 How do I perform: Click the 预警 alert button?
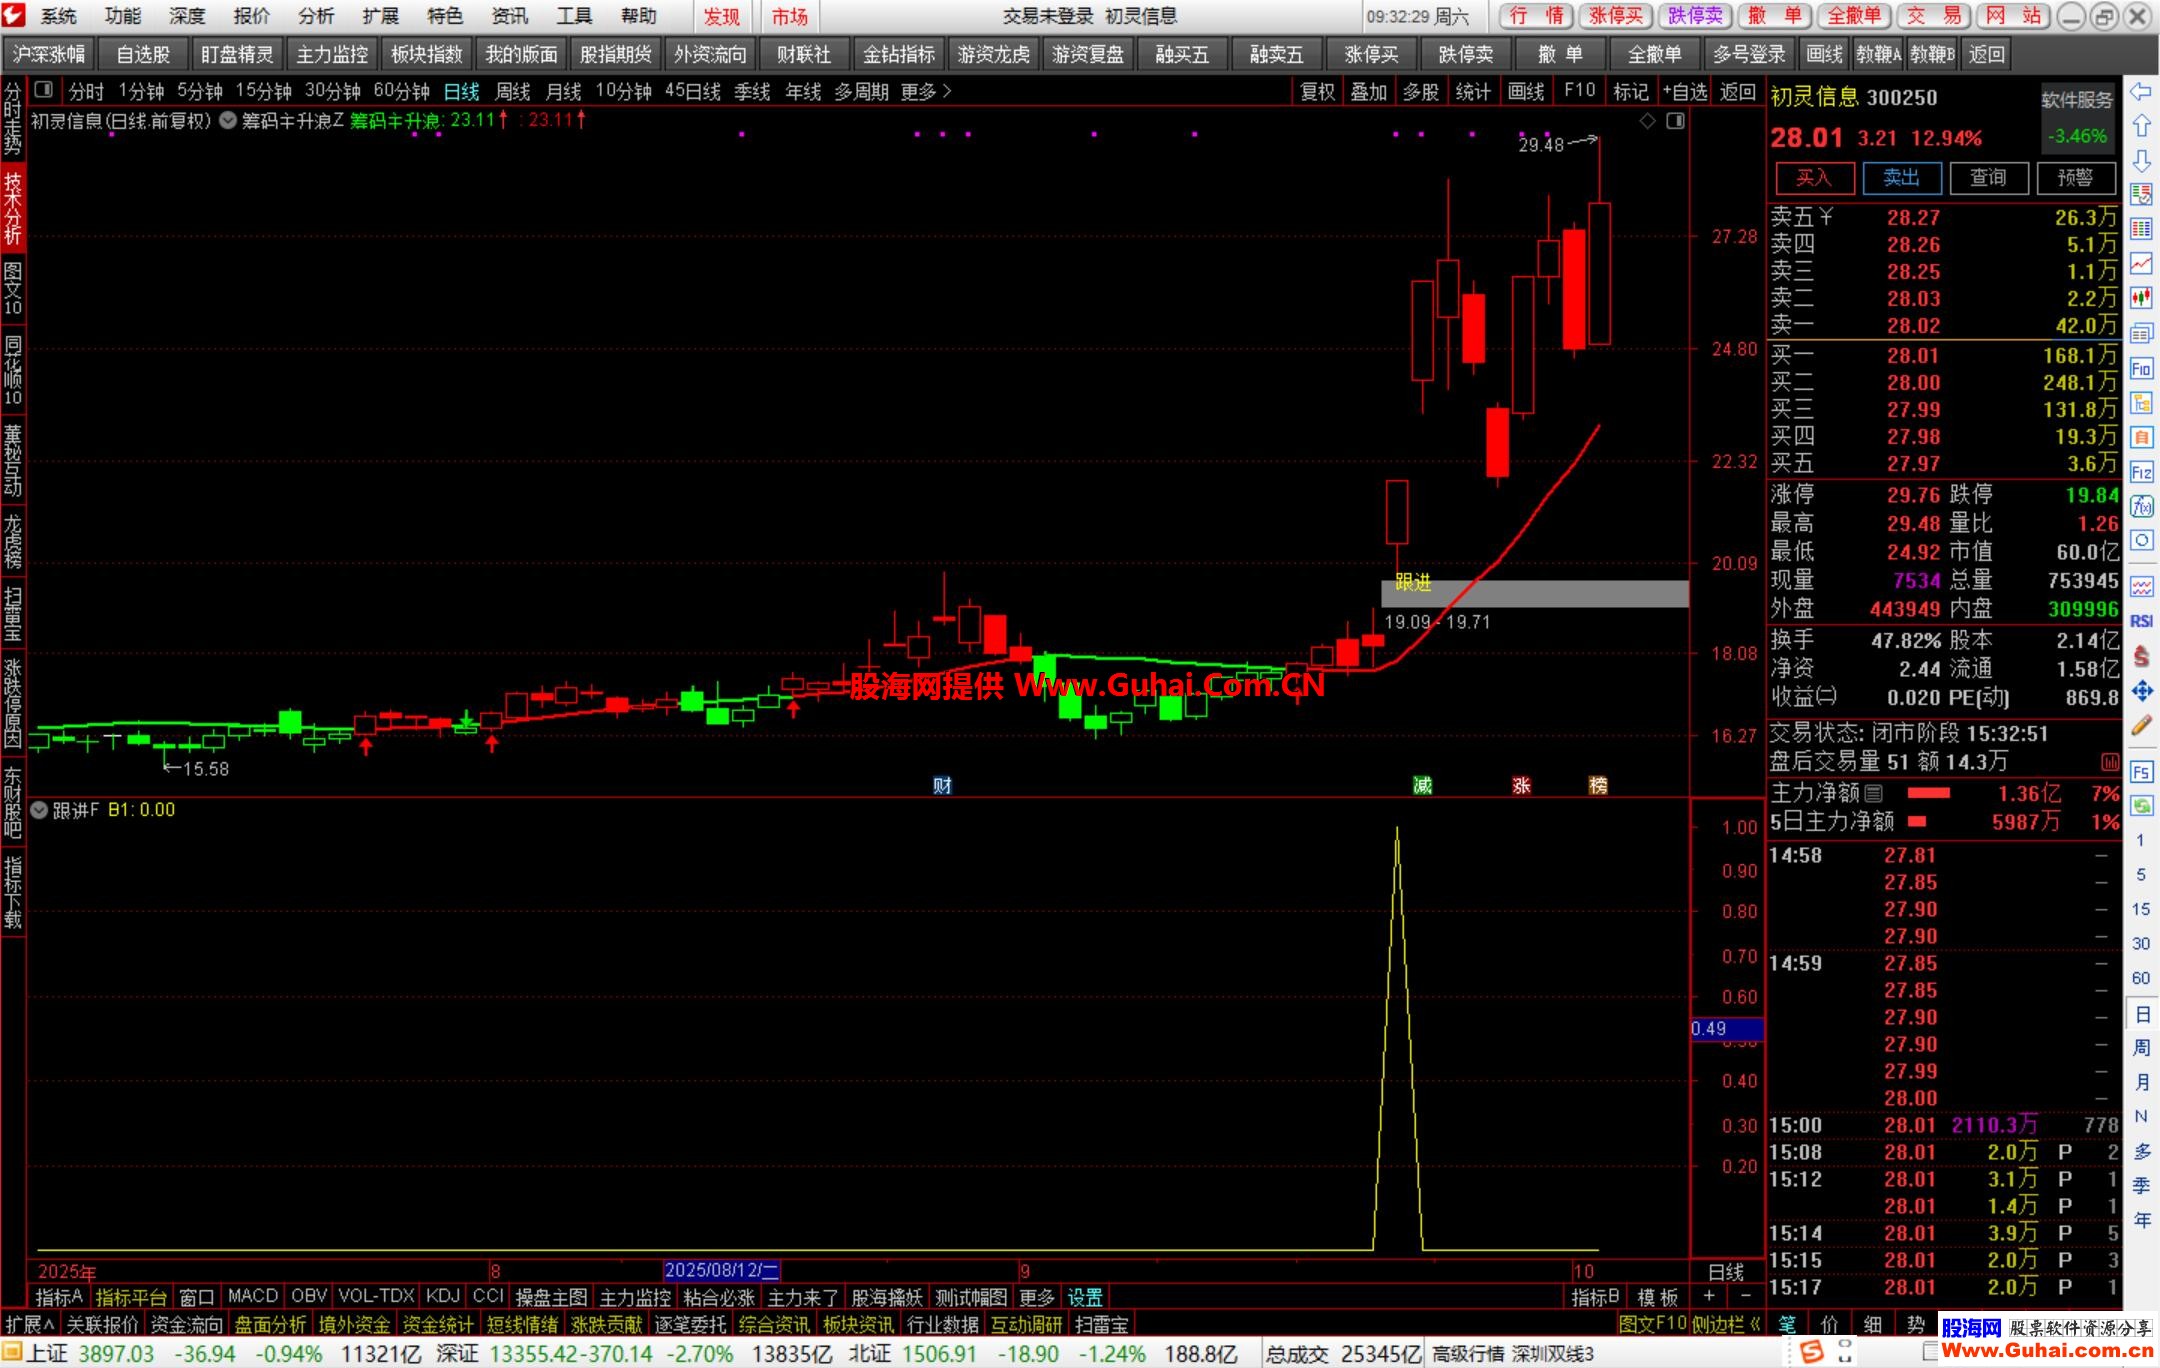click(2076, 178)
